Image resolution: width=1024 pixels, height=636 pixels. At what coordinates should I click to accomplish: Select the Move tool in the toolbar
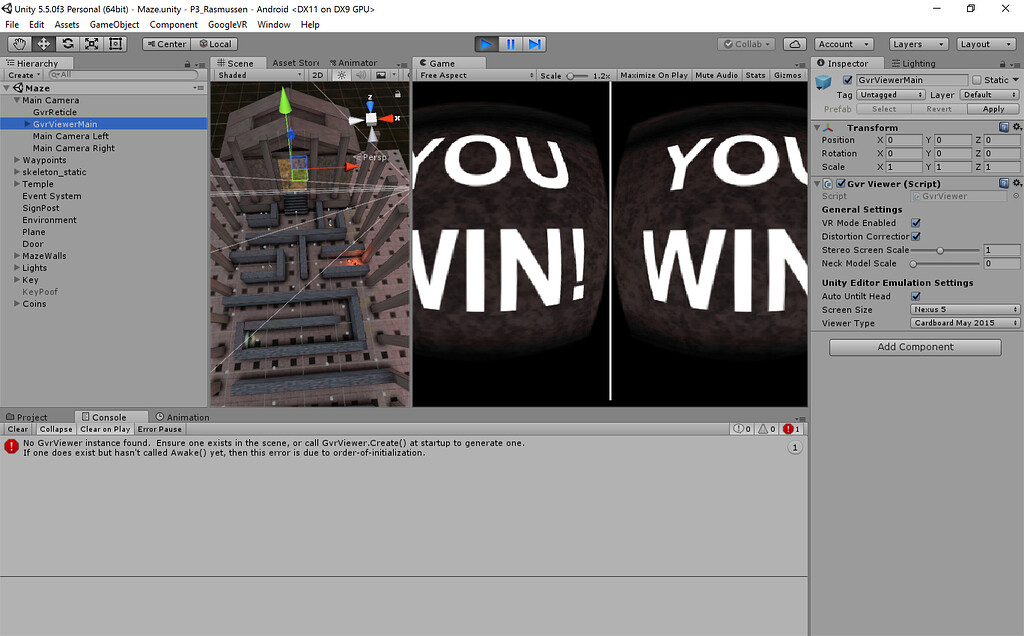point(42,43)
